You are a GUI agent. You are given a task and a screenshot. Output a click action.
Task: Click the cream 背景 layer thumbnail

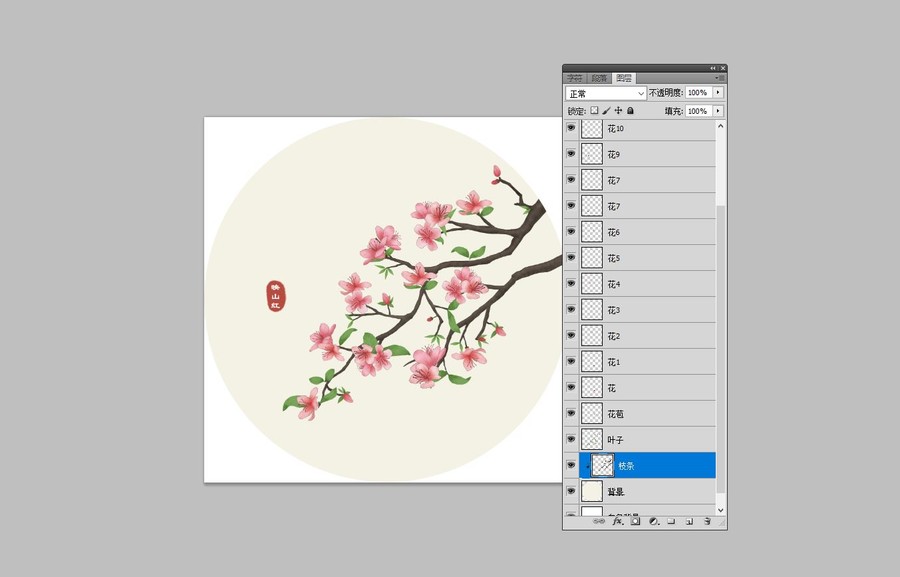point(592,491)
